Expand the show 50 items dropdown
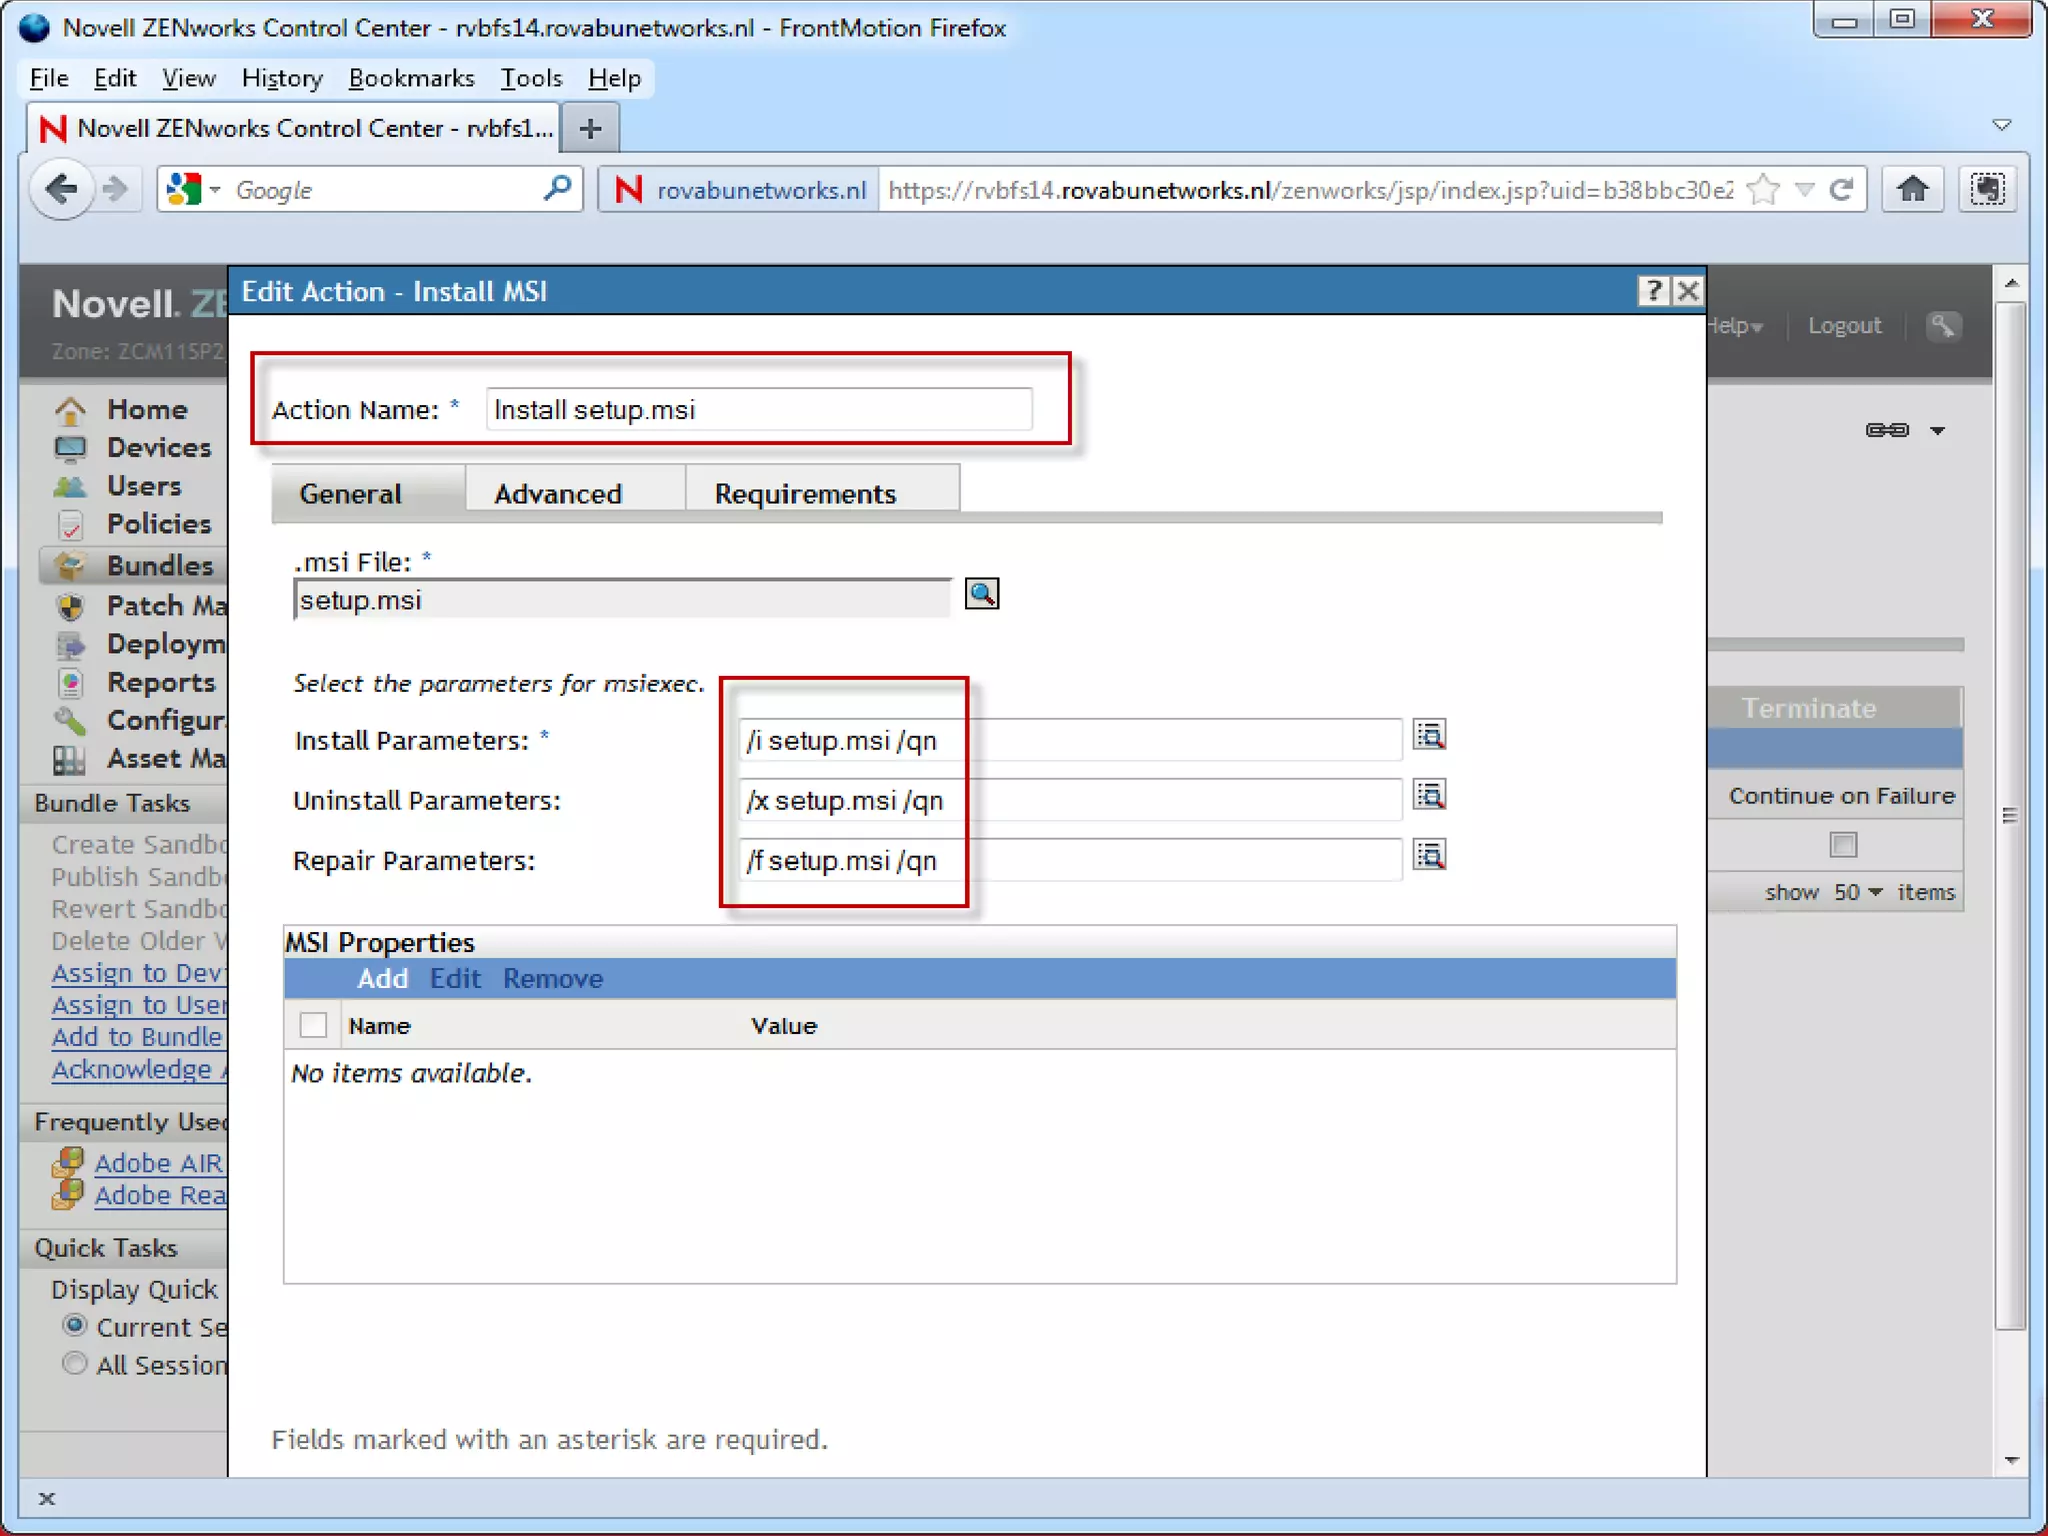 [x=1858, y=892]
